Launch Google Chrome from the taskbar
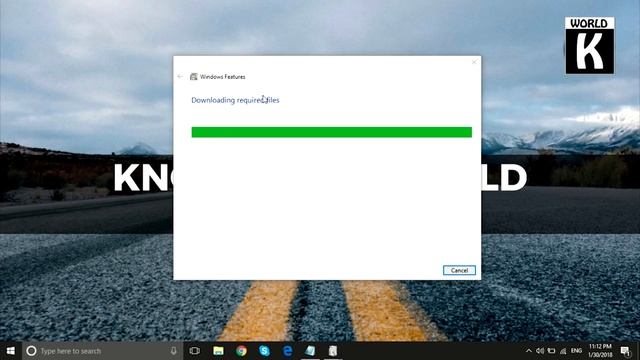This screenshot has width=640, height=360. (x=241, y=351)
